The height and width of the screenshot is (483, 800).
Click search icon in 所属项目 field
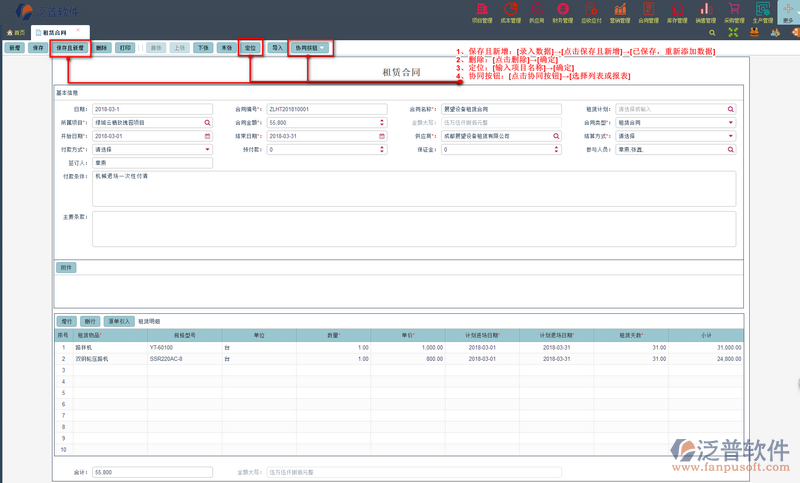point(208,123)
